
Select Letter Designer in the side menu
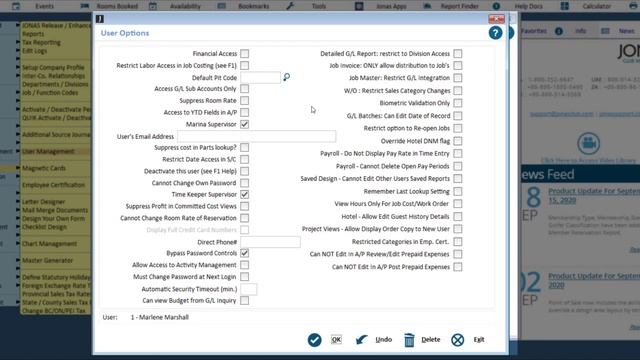(44, 202)
